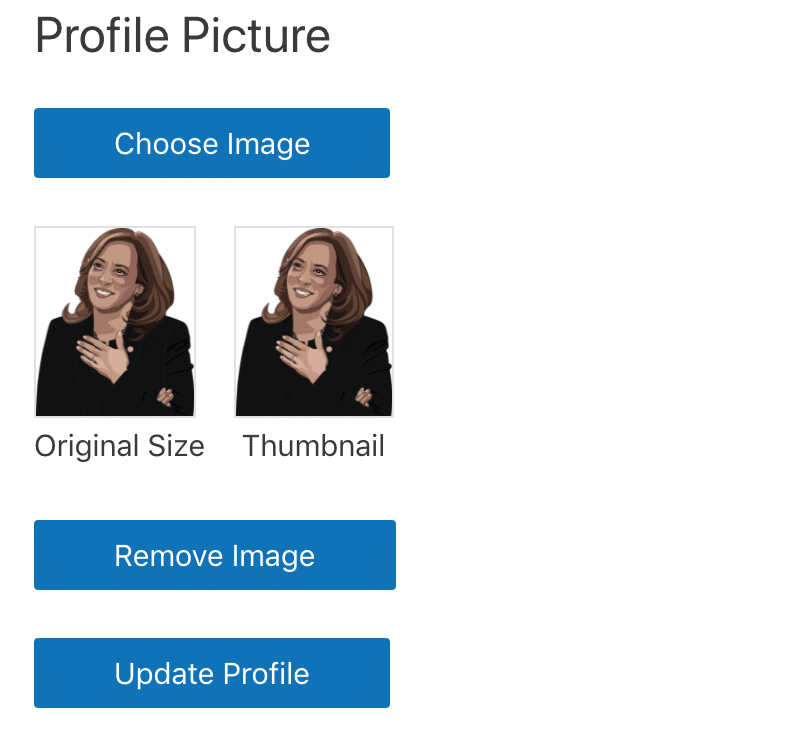Click the word Remove in Remove Image
The height and width of the screenshot is (736, 808).
pyautogui.click(x=169, y=556)
